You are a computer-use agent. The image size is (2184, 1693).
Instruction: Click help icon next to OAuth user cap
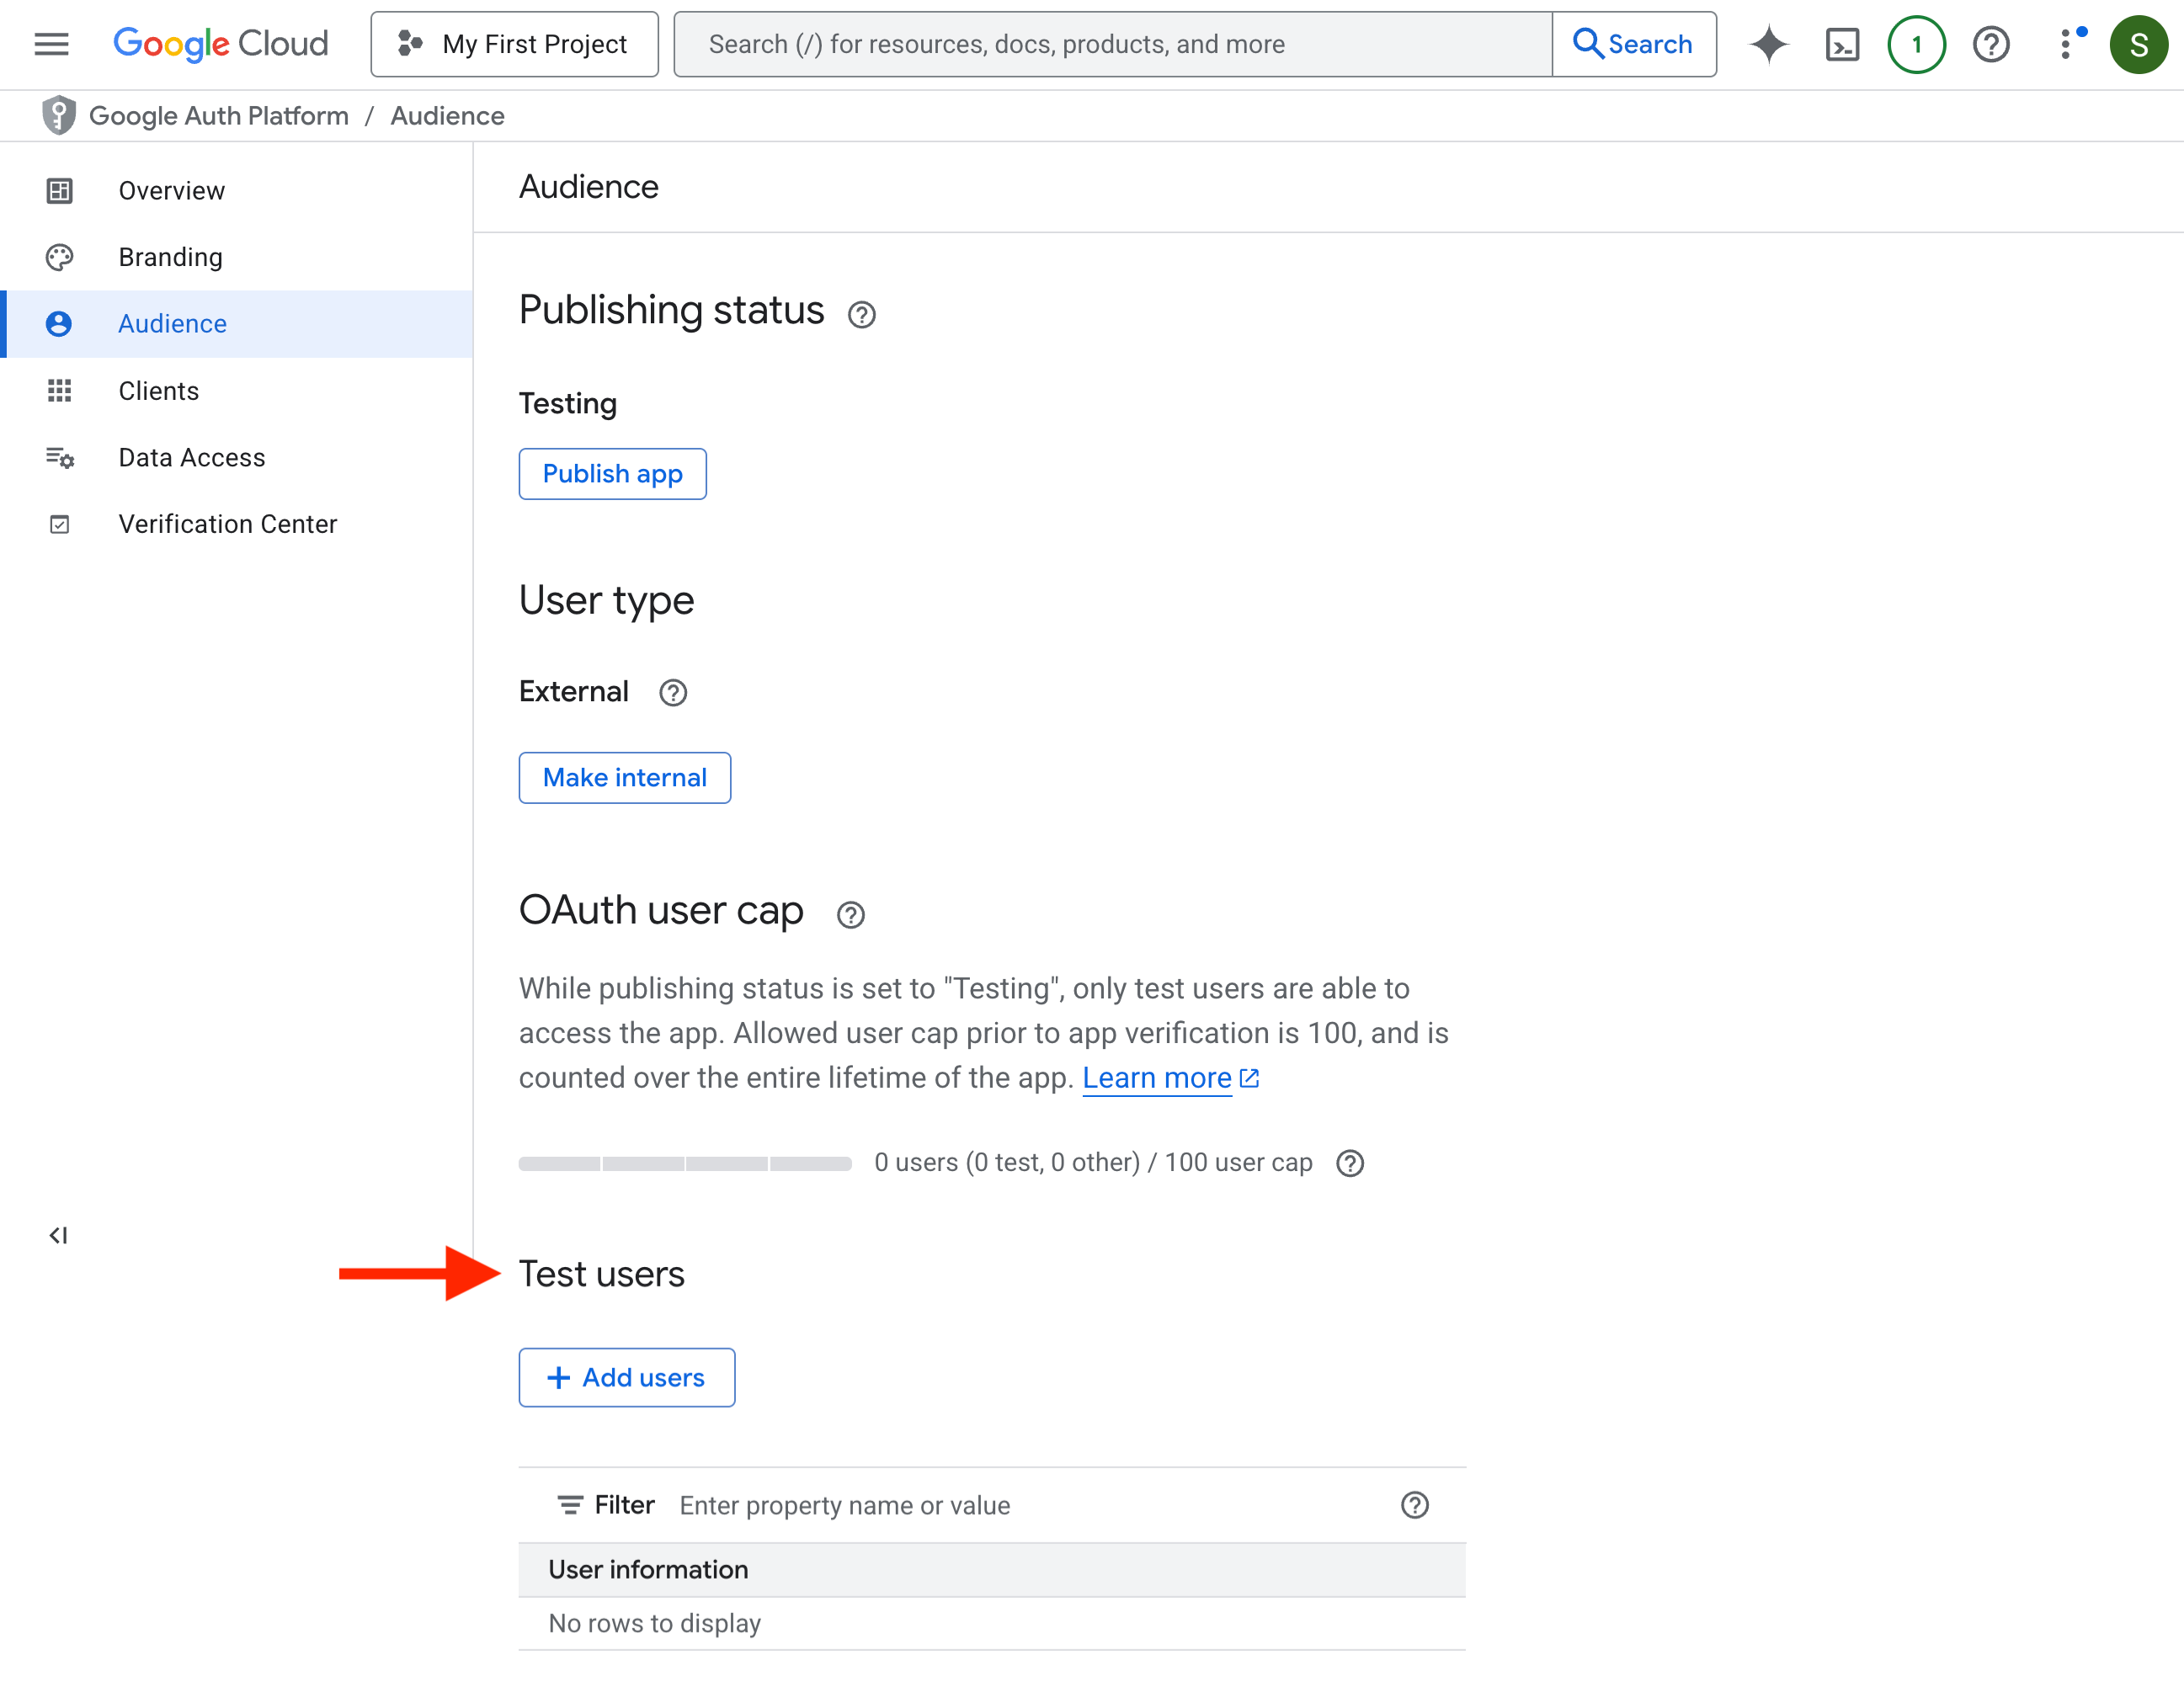point(850,914)
